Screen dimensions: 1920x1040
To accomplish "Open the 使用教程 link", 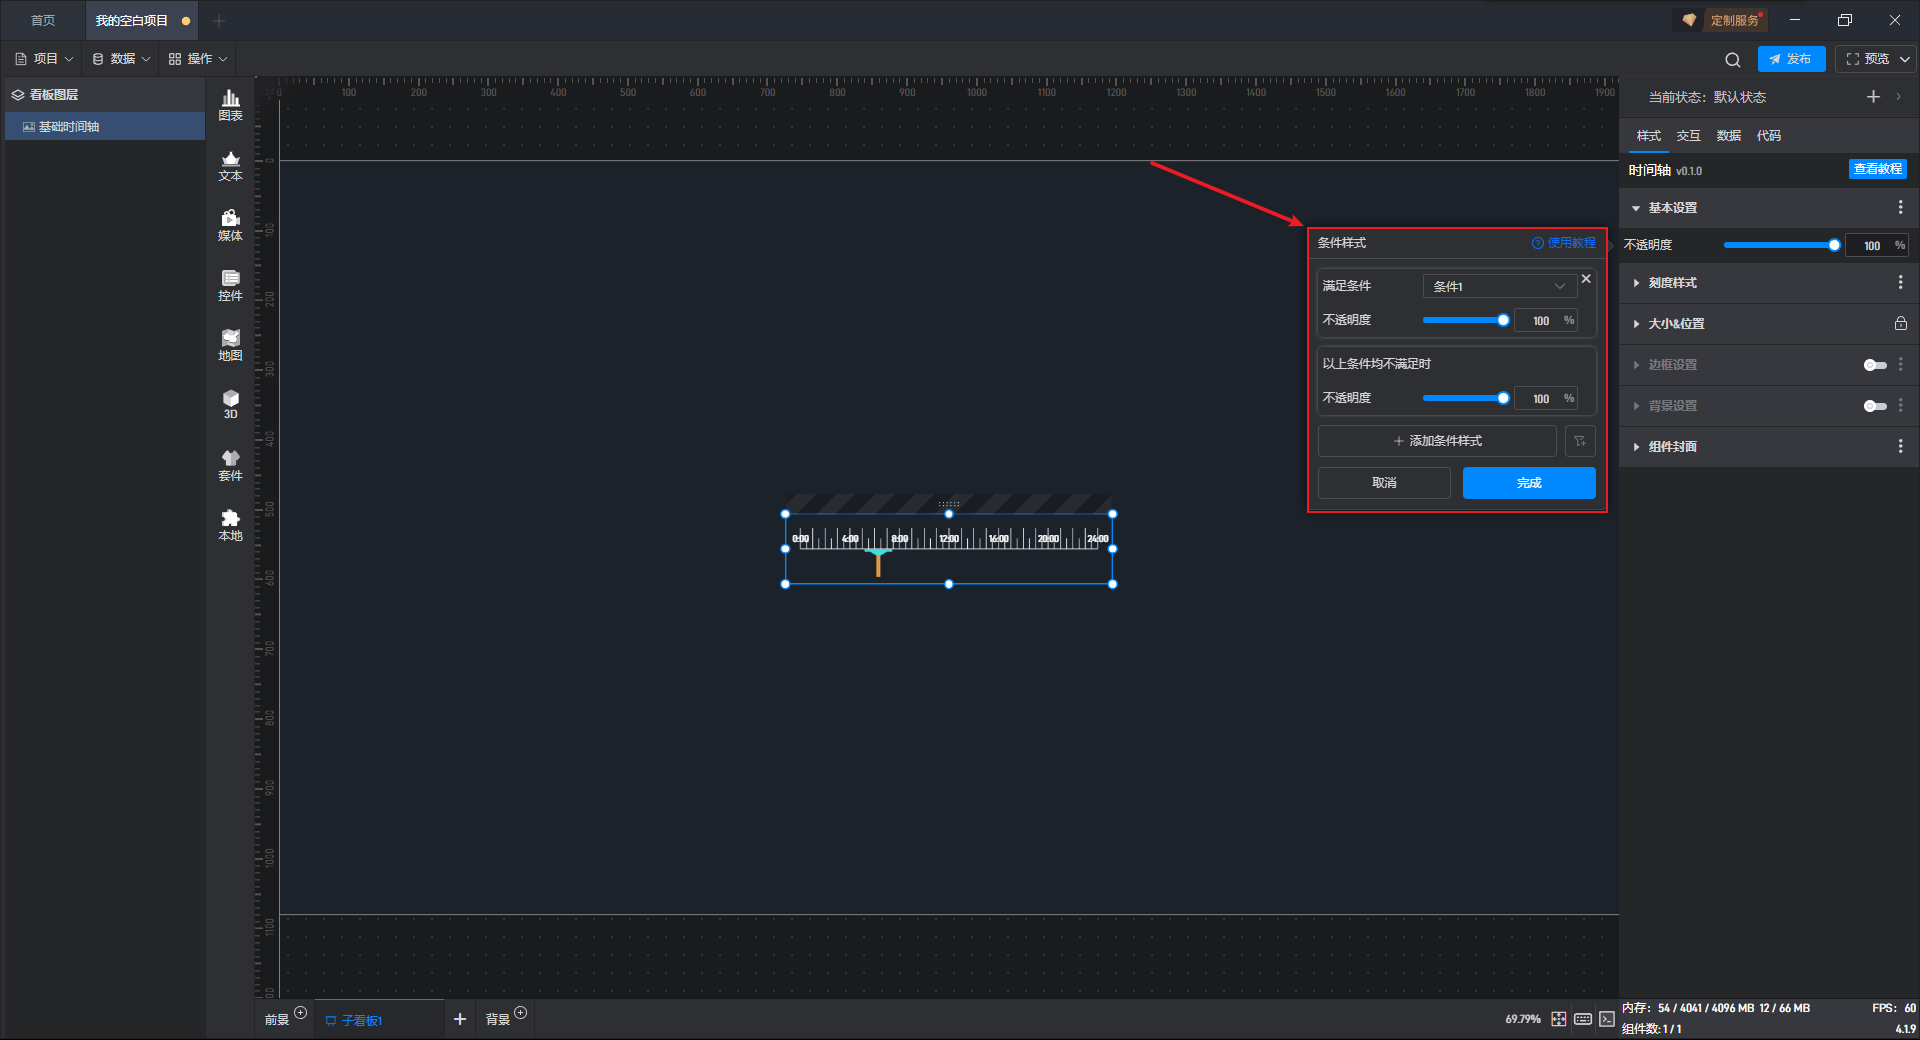I will 1563,243.
